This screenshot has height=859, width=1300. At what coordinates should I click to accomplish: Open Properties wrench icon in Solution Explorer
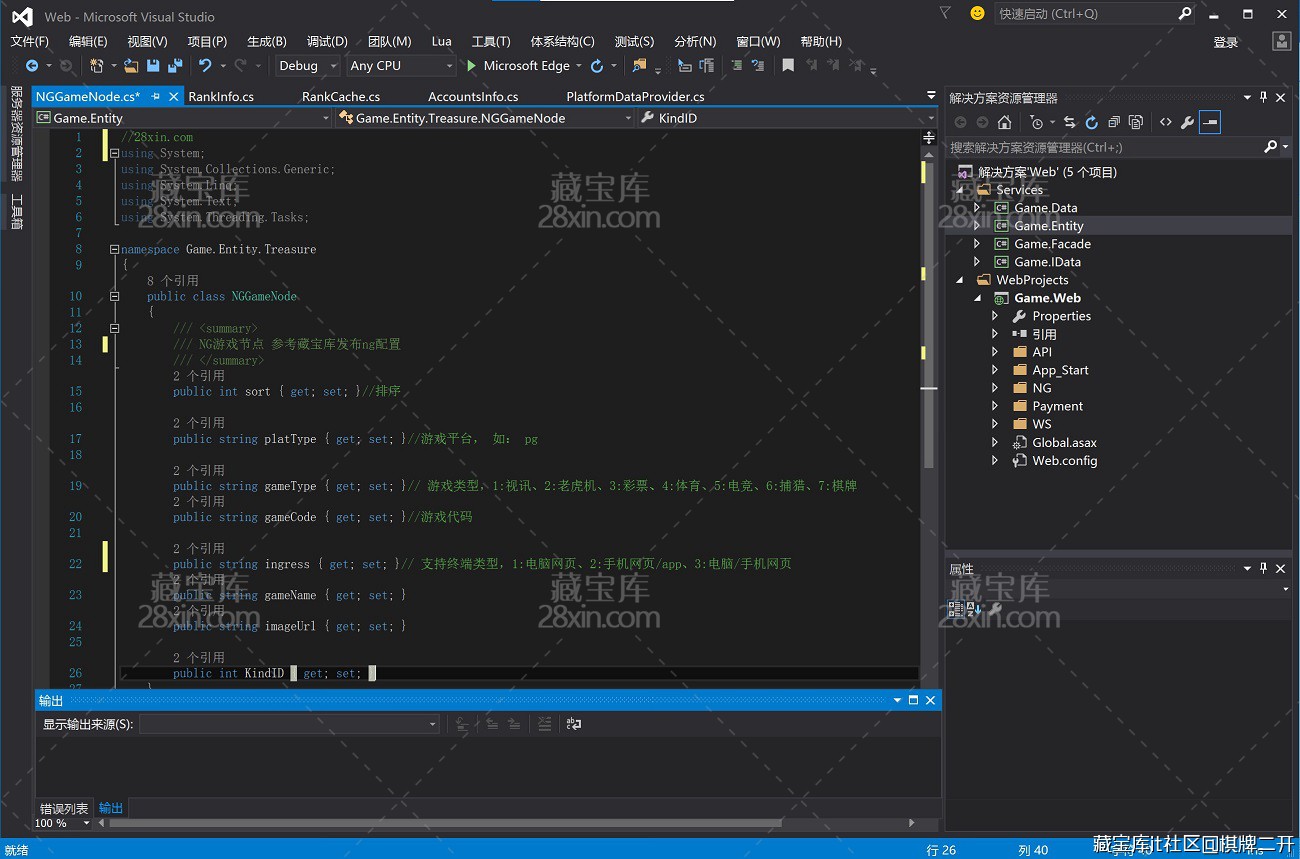click(1187, 122)
